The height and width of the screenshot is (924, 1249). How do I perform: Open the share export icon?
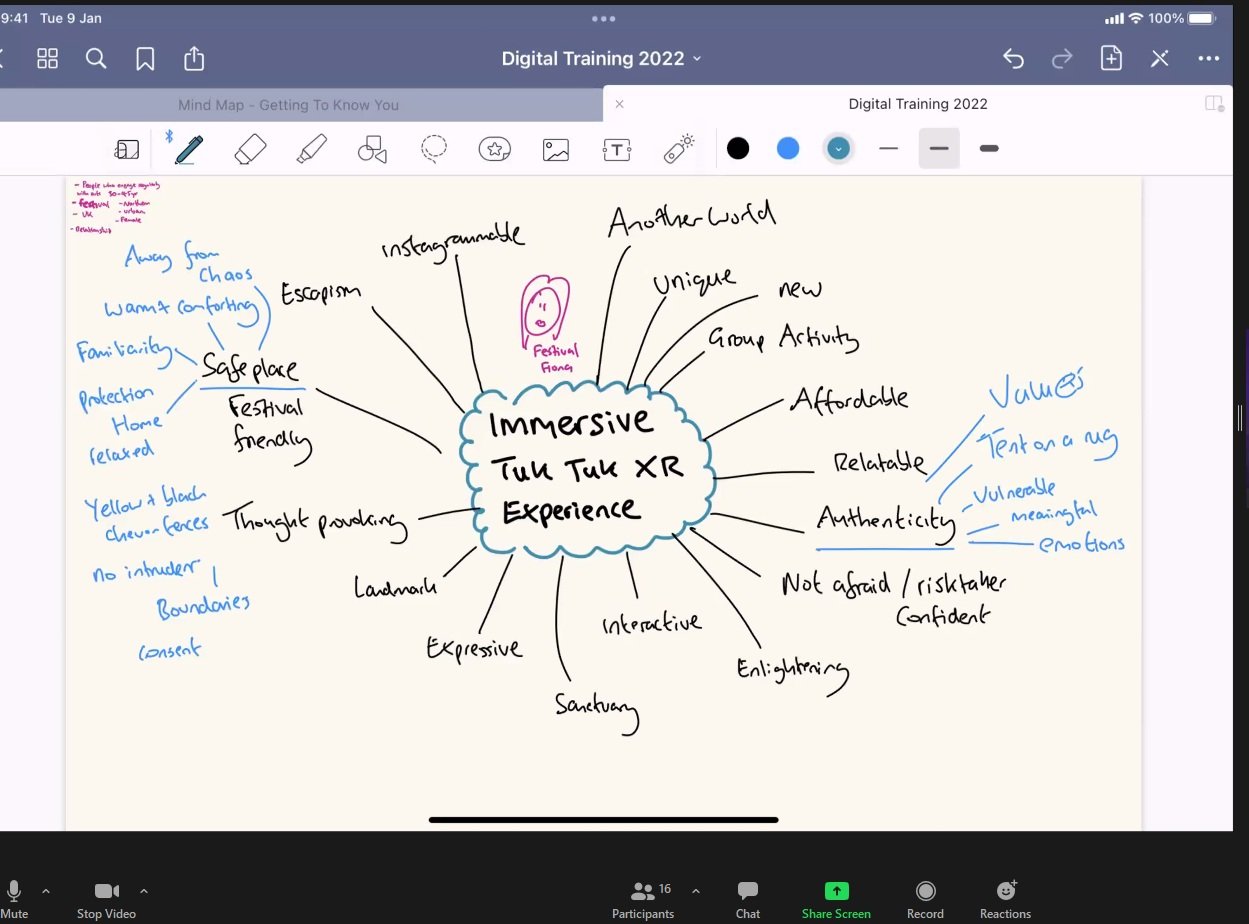(194, 58)
